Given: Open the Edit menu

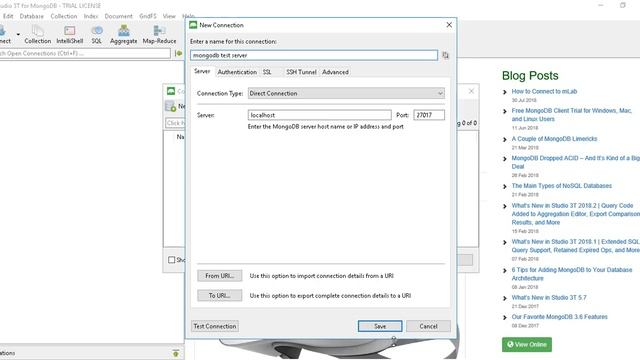Looking at the screenshot, I should tap(8, 16).
